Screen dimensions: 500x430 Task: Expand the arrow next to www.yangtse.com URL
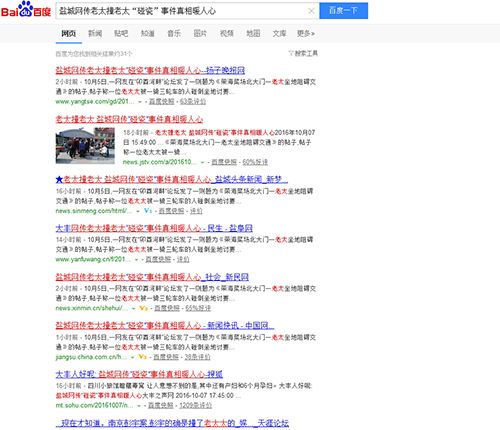coord(140,102)
